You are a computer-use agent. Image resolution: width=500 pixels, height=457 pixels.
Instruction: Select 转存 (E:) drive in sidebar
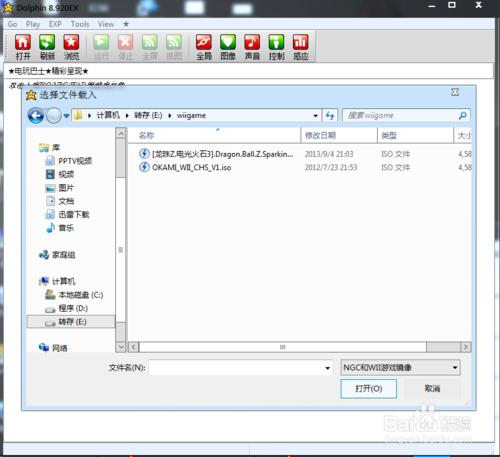point(71,322)
